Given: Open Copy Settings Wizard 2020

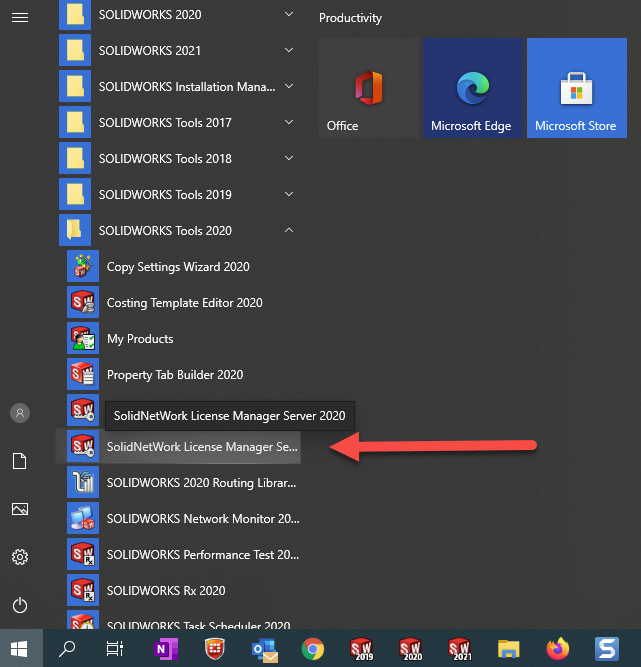Looking at the screenshot, I should coord(178,267).
